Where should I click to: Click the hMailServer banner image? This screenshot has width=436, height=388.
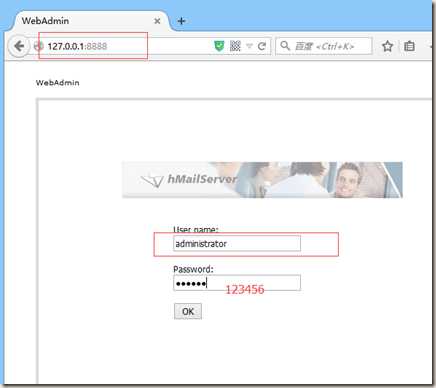[262, 180]
